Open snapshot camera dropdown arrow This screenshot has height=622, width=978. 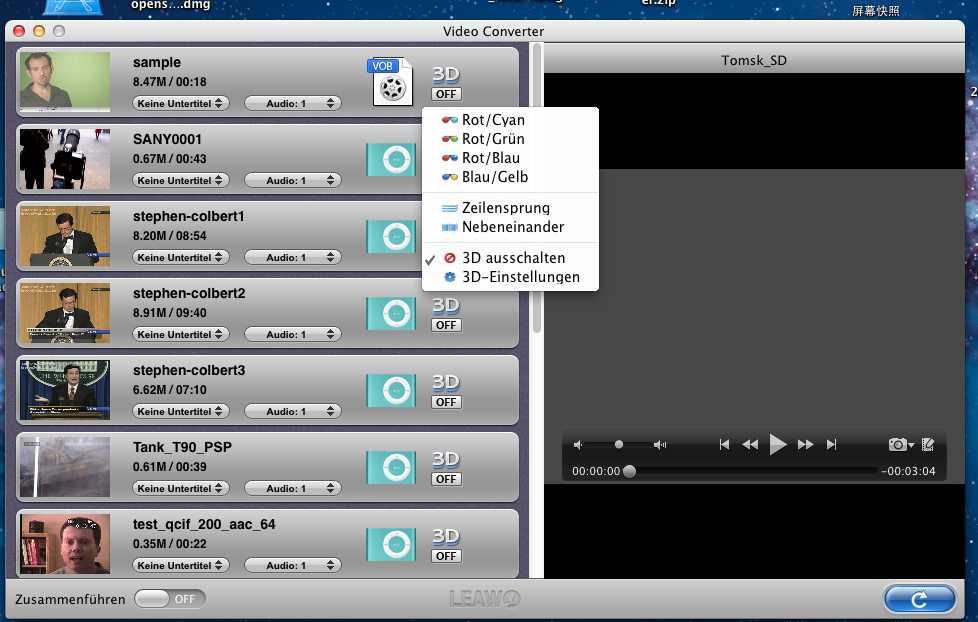click(911, 445)
